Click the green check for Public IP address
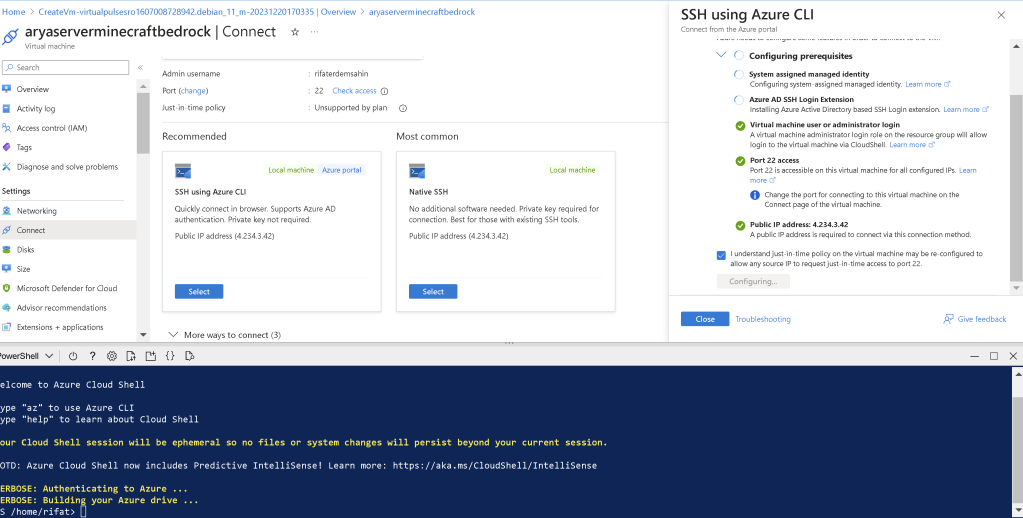 [x=740, y=226]
